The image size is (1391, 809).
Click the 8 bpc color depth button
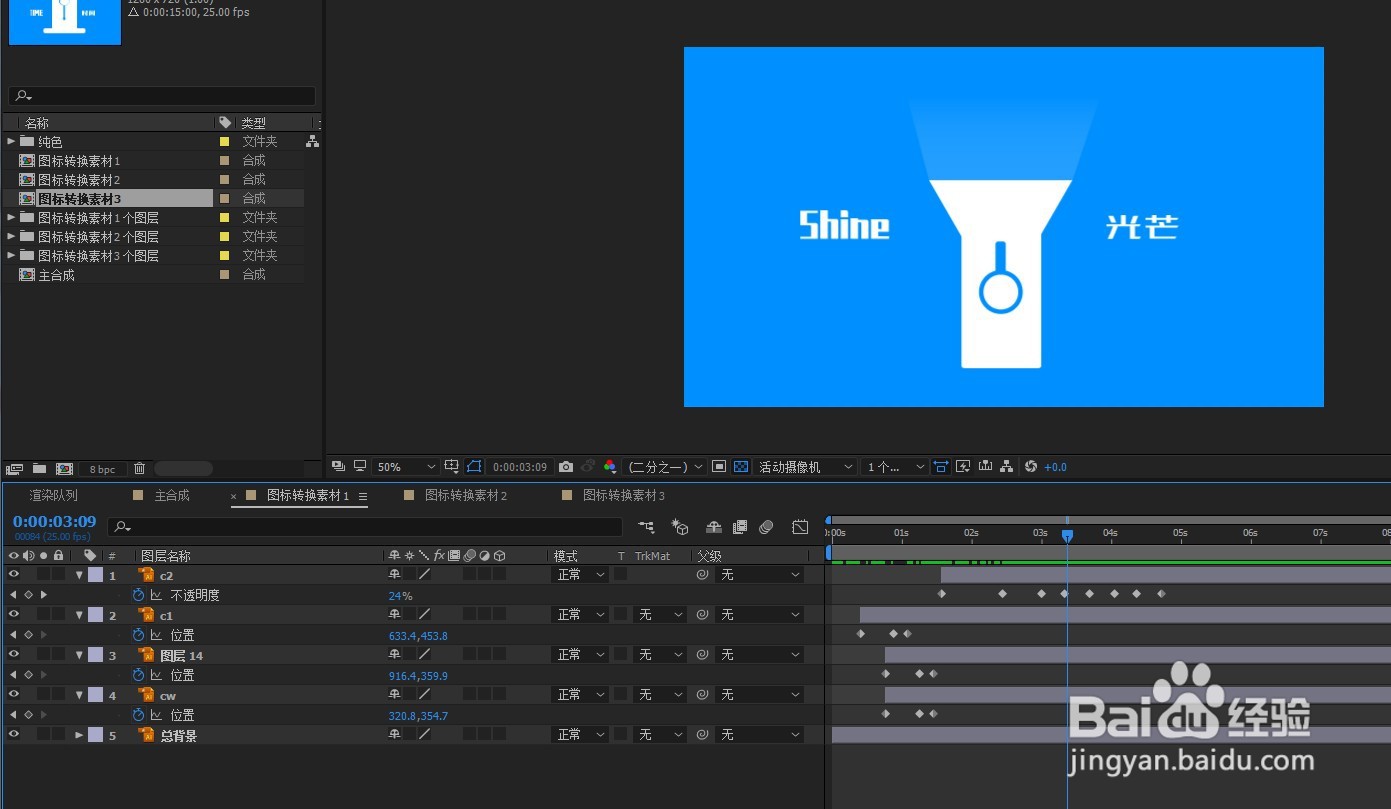click(102, 469)
